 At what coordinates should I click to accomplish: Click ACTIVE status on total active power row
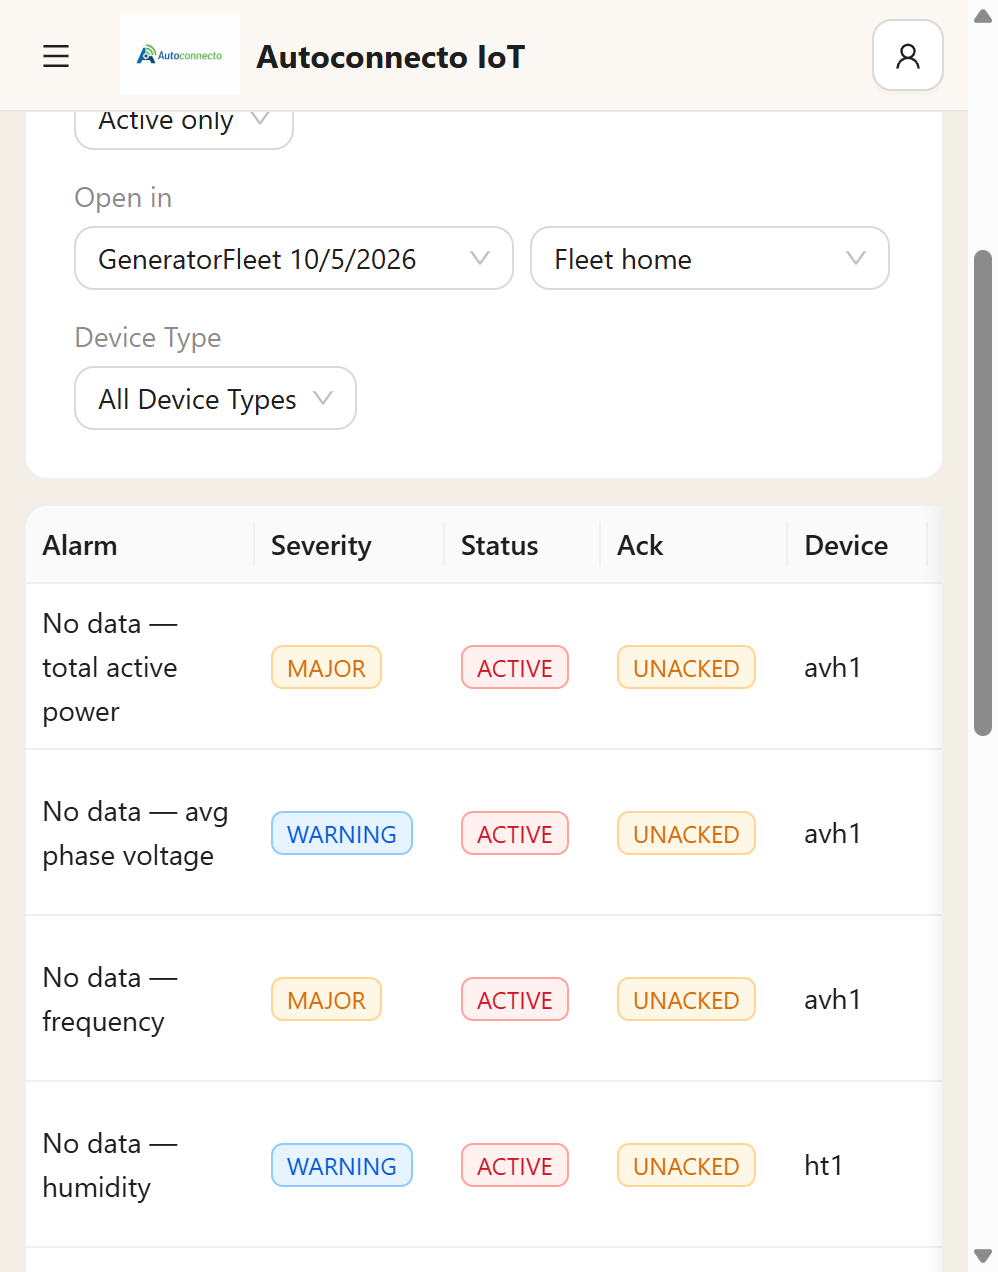pos(515,667)
